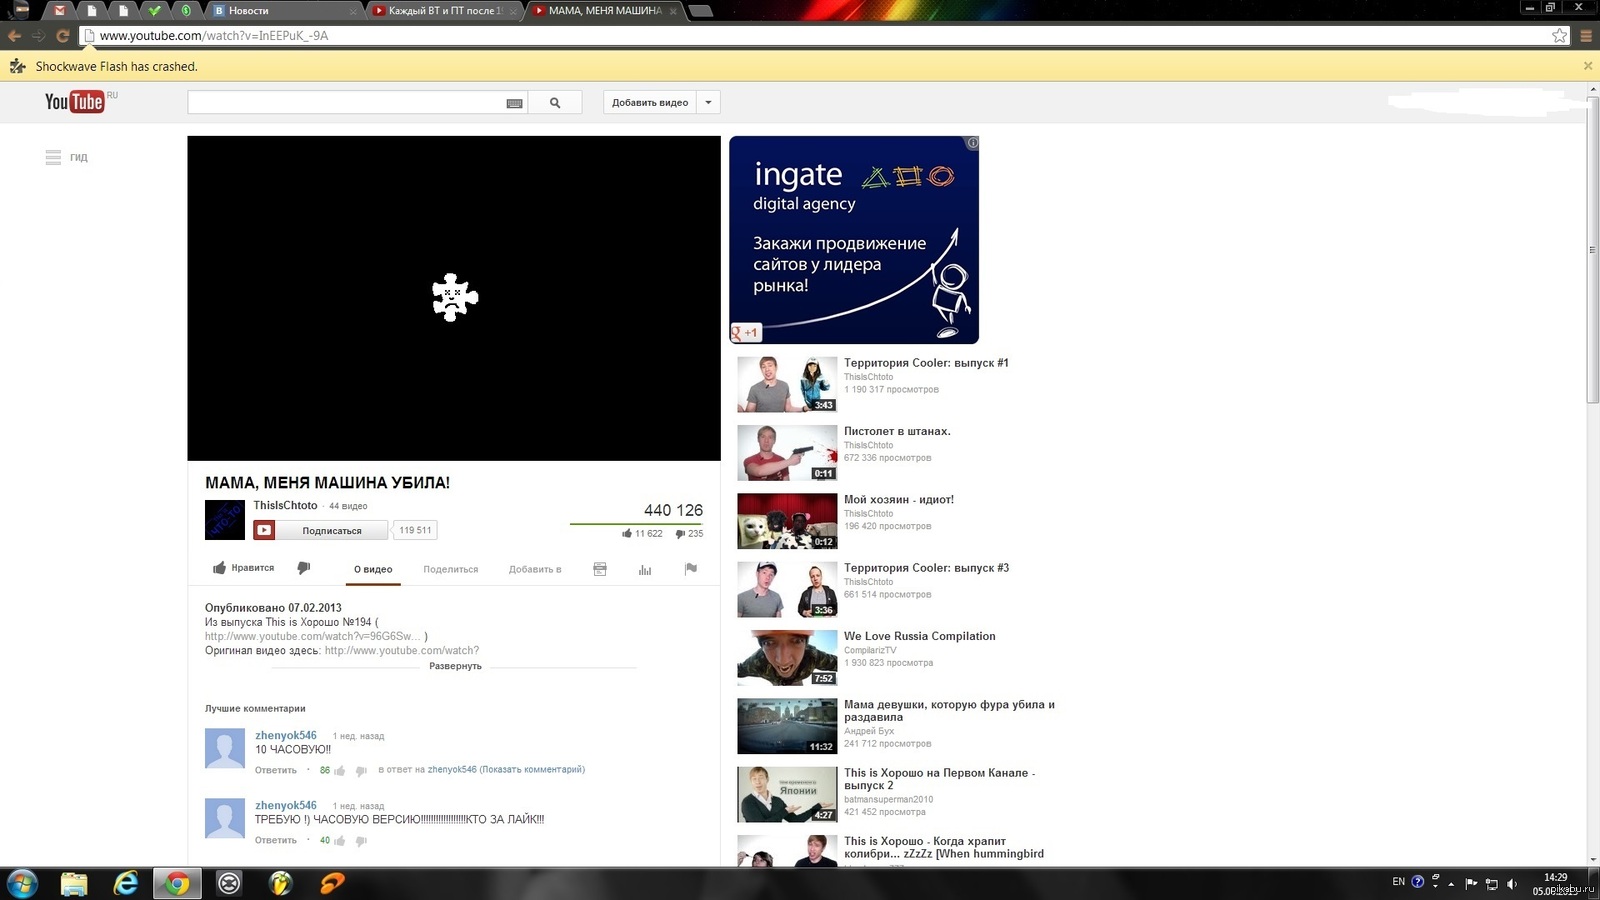Report the video with the flag icon
The width and height of the screenshot is (1600, 900).
click(x=690, y=569)
